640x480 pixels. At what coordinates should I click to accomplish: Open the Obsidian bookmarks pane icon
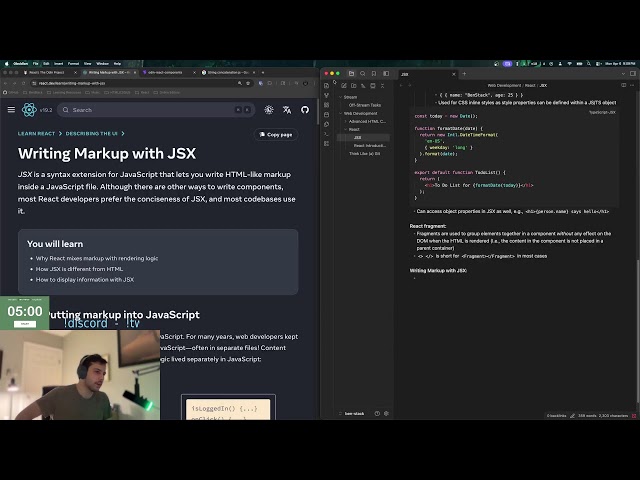[374, 73]
